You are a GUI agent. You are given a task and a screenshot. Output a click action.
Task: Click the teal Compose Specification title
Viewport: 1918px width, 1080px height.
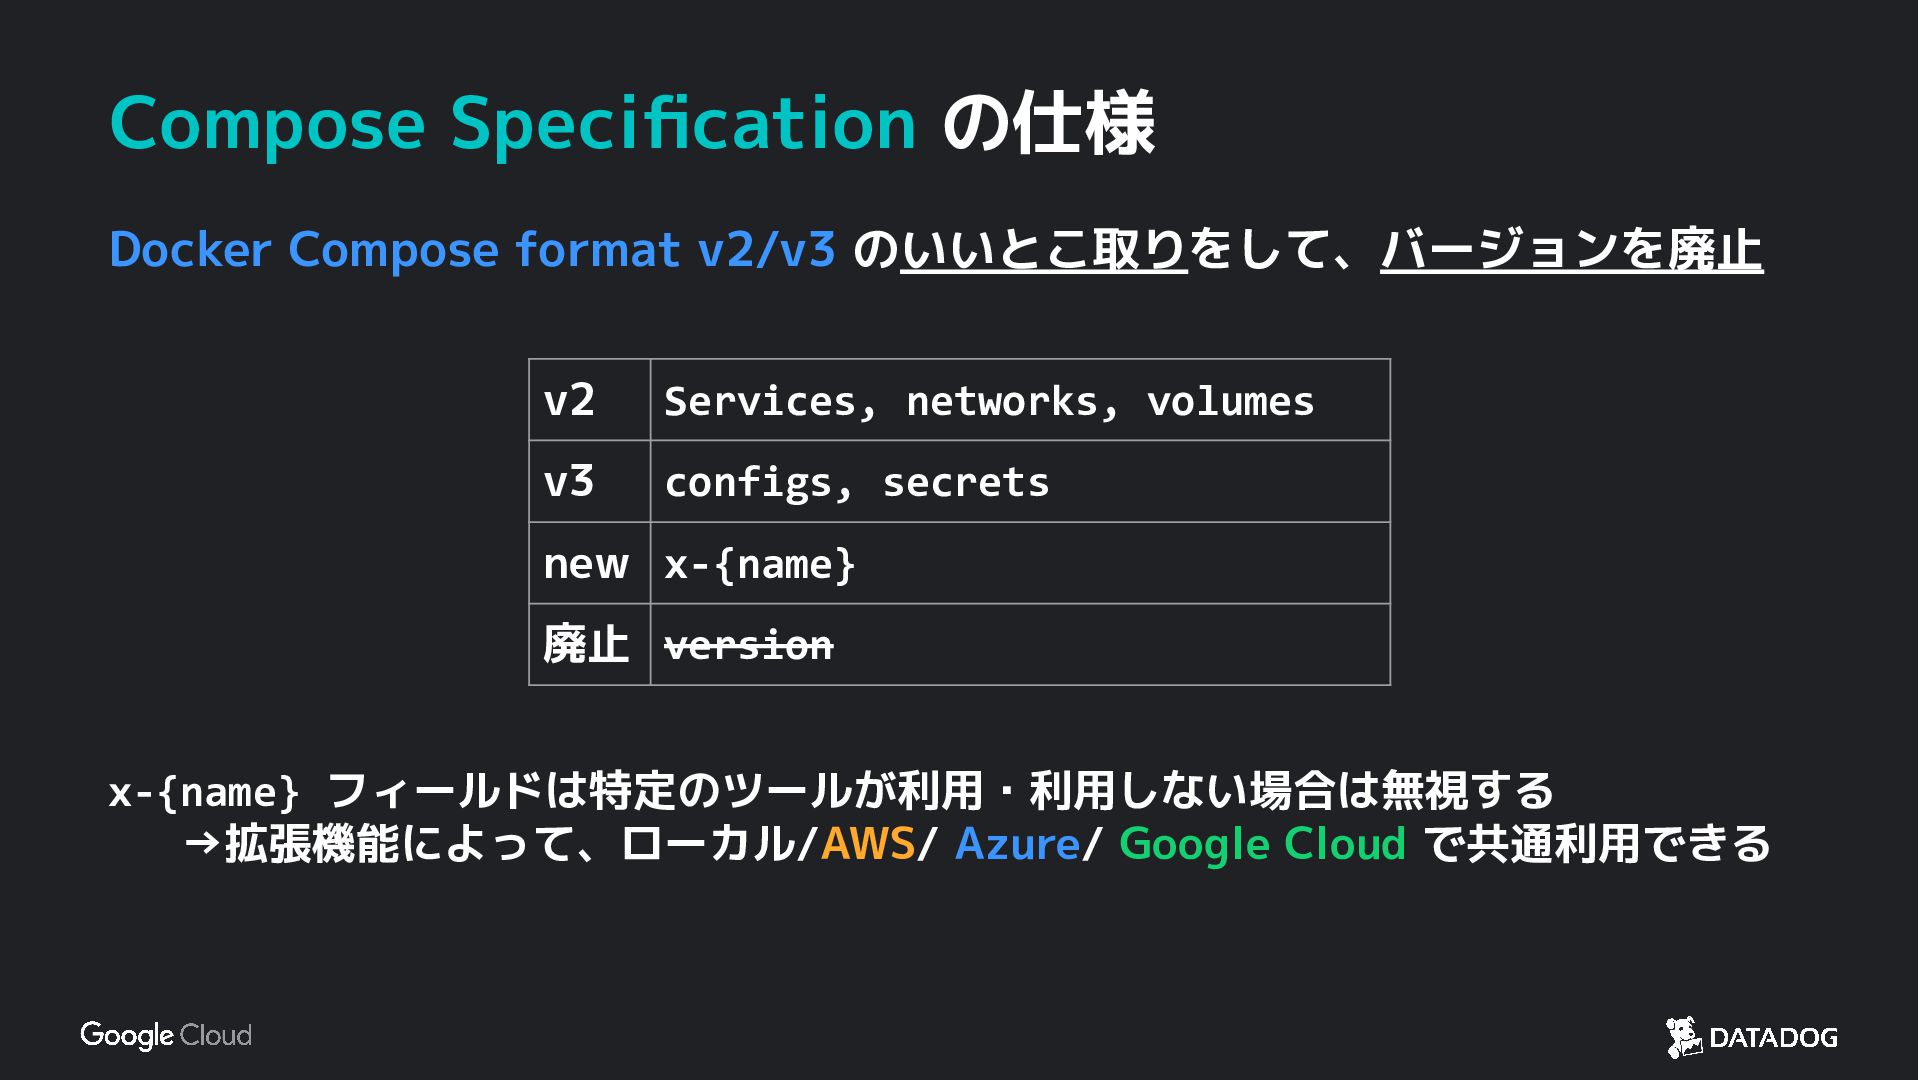pyautogui.click(x=512, y=123)
